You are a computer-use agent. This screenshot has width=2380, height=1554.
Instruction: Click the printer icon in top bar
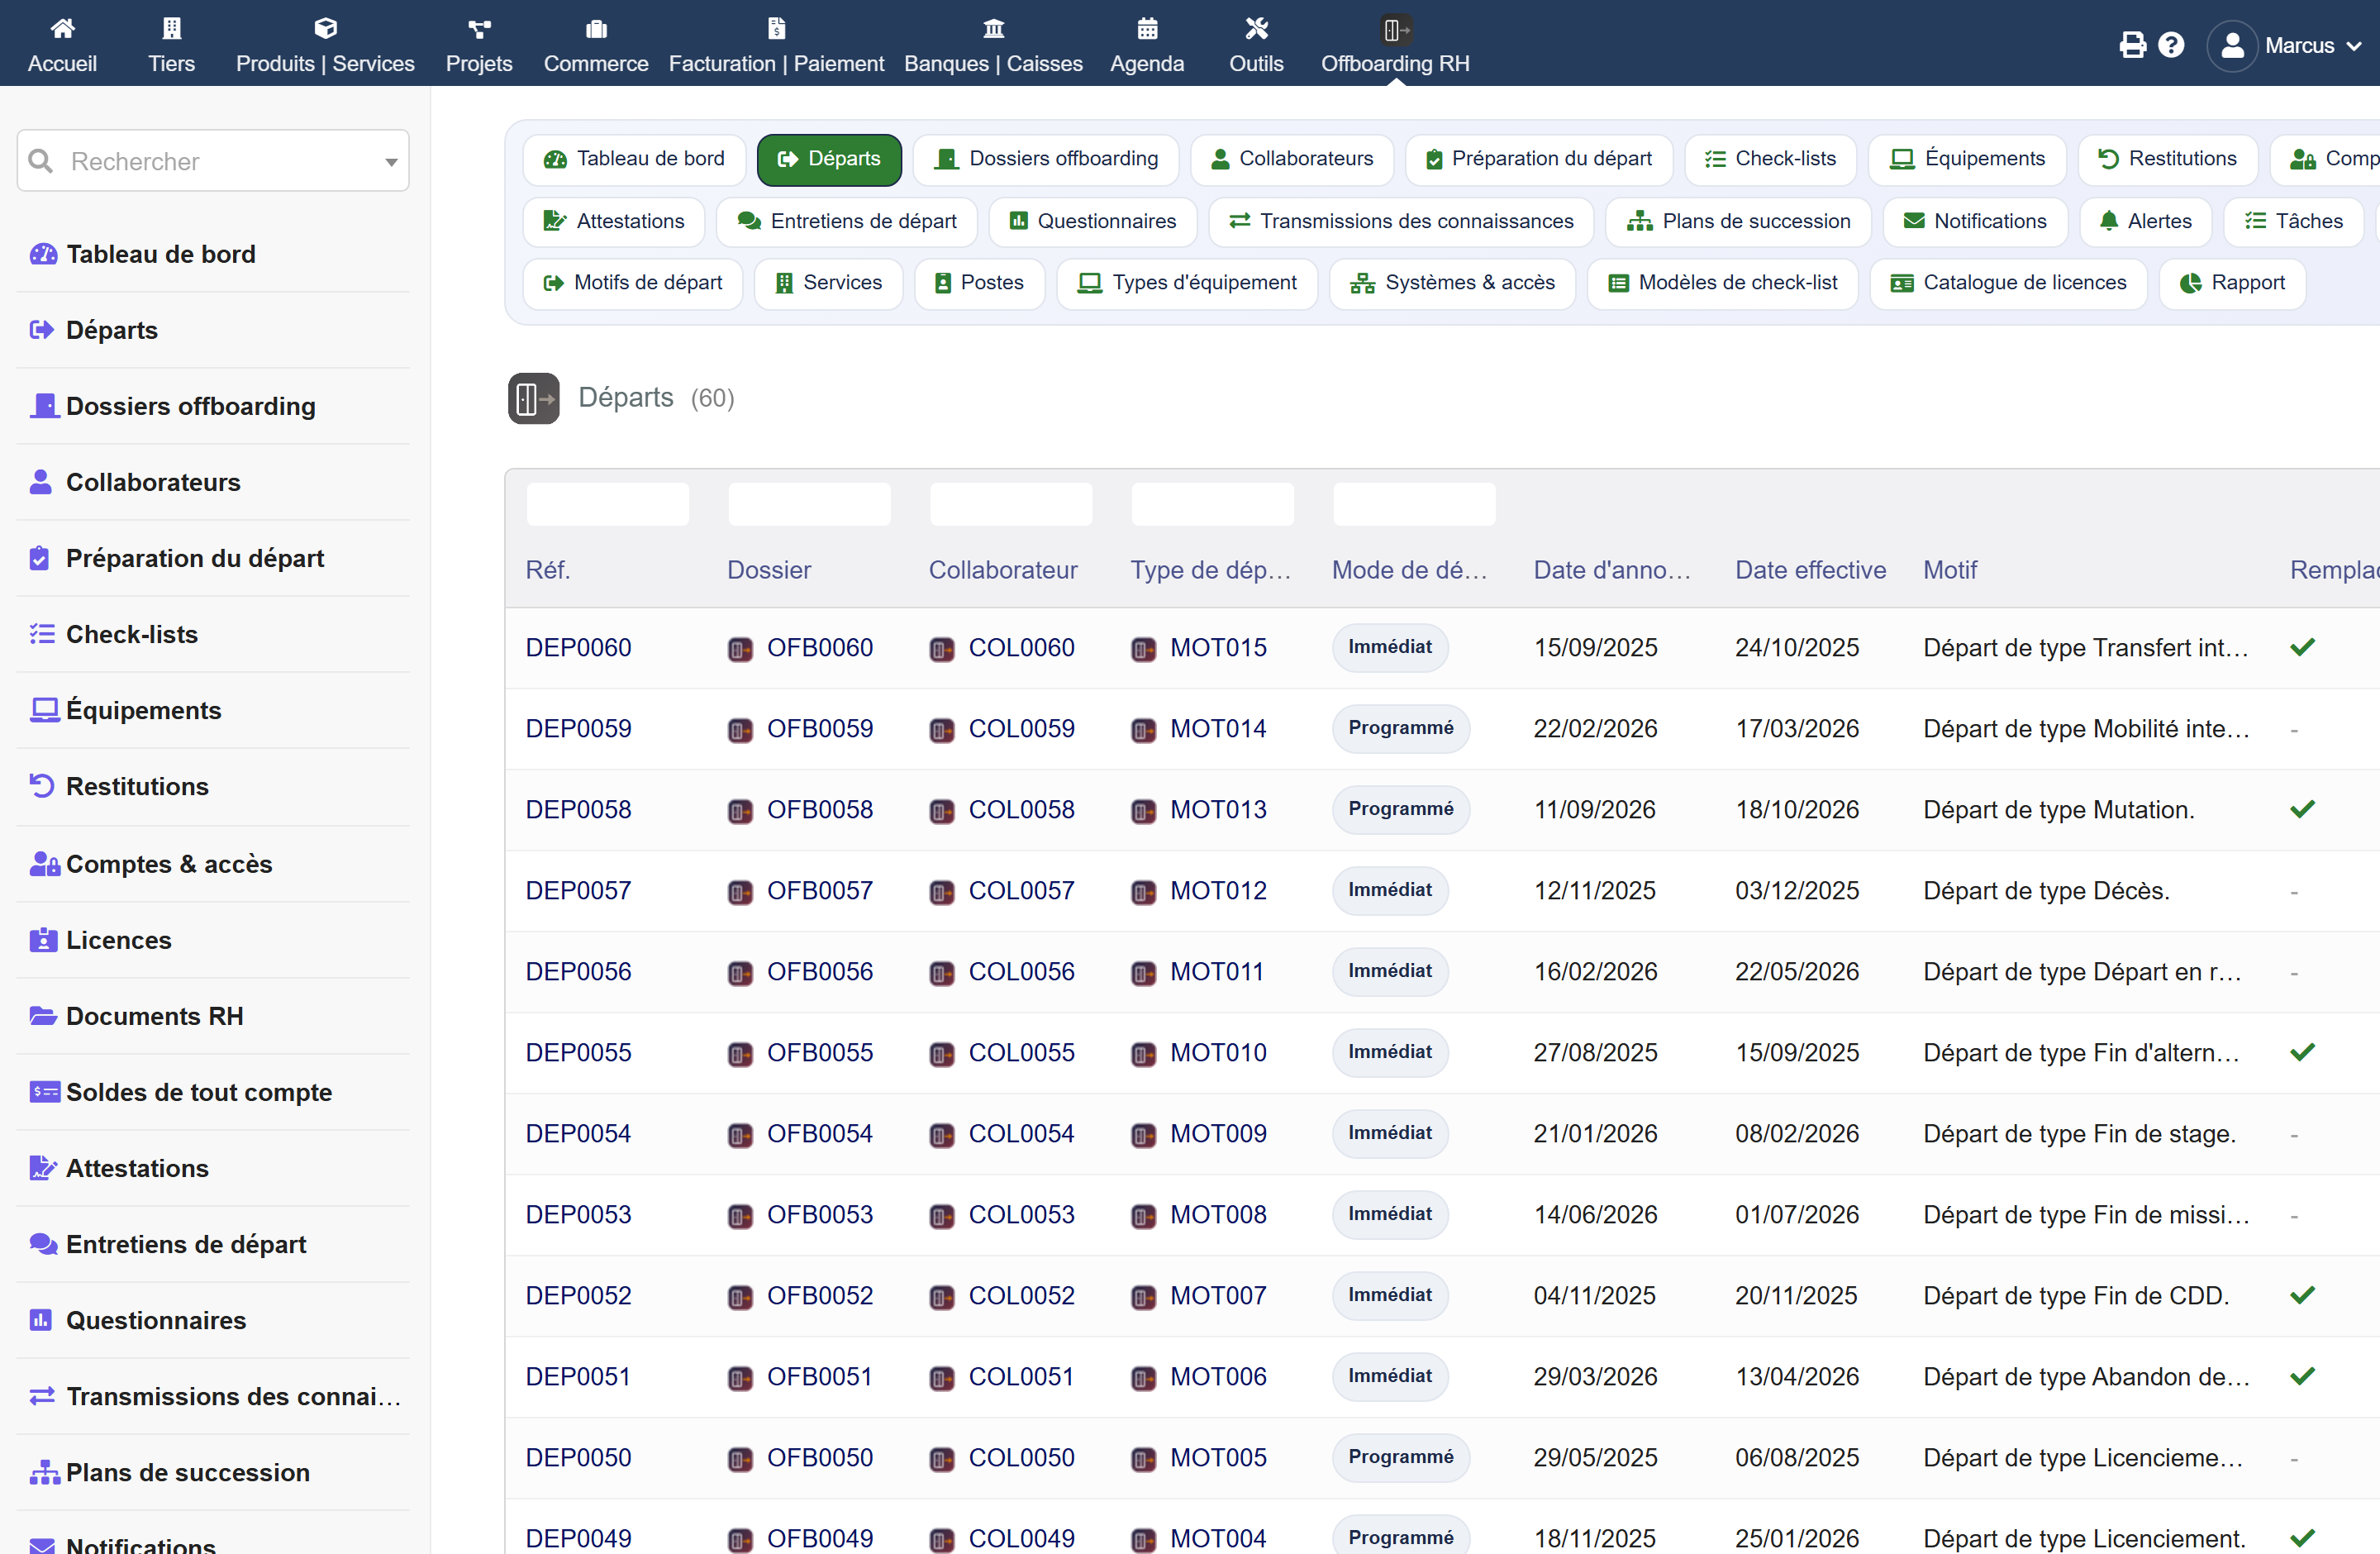pyautogui.click(x=2132, y=45)
